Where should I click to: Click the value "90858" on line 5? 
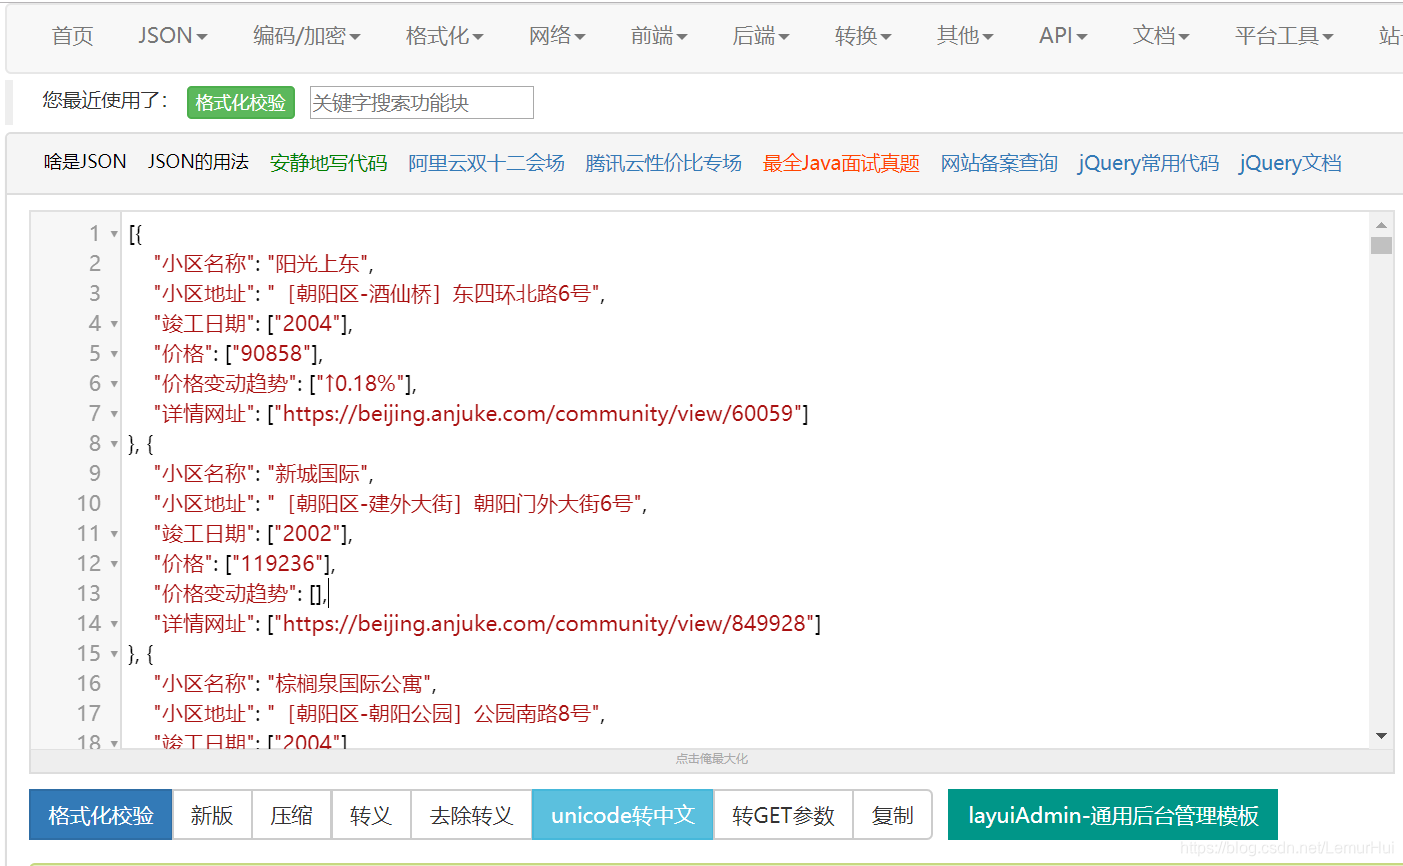270,354
